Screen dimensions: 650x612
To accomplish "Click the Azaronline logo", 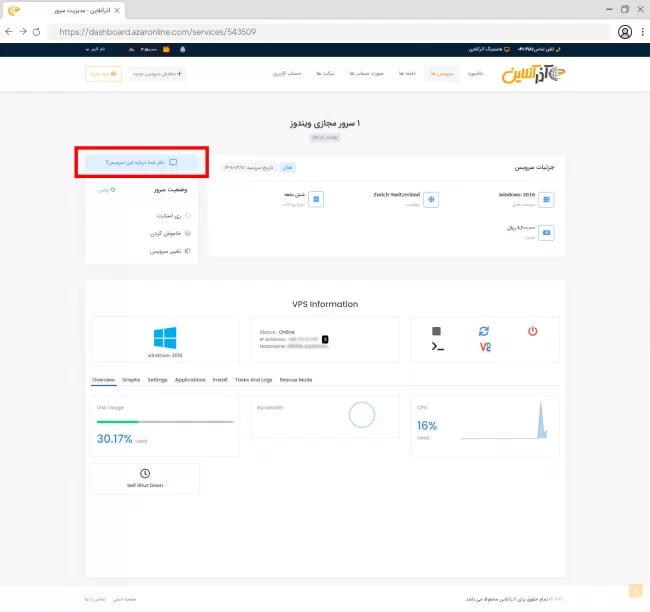I will coord(533,74).
